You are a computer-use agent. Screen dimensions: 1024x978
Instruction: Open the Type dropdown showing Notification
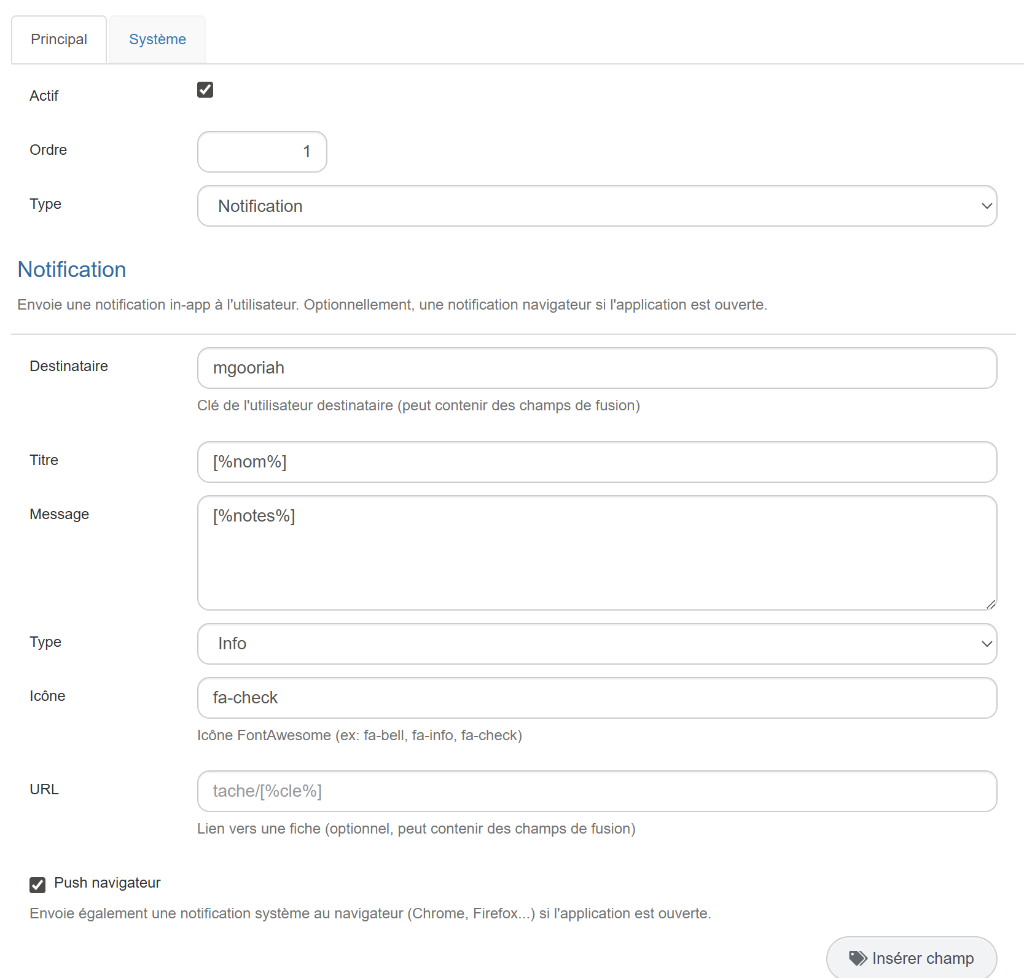tap(596, 206)
